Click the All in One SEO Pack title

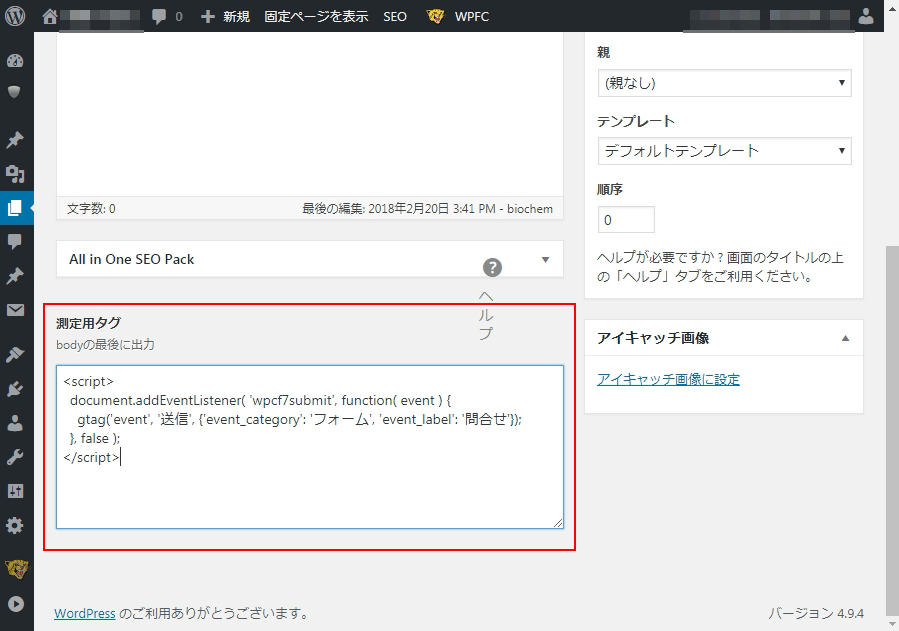point(132,260)
